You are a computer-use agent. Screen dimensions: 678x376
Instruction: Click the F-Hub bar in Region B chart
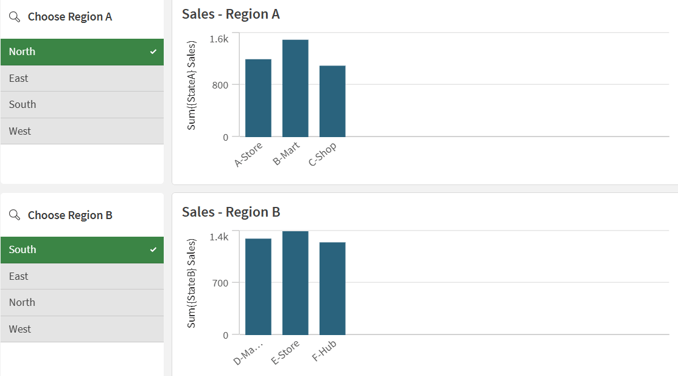333,288
